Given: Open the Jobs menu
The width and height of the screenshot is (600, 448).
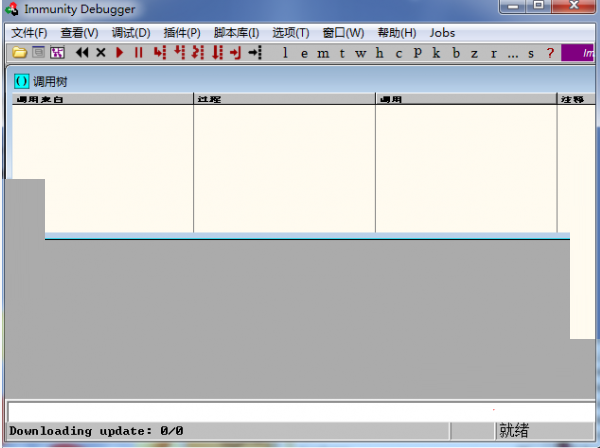Looking at the screenshot, I should 442,33.
